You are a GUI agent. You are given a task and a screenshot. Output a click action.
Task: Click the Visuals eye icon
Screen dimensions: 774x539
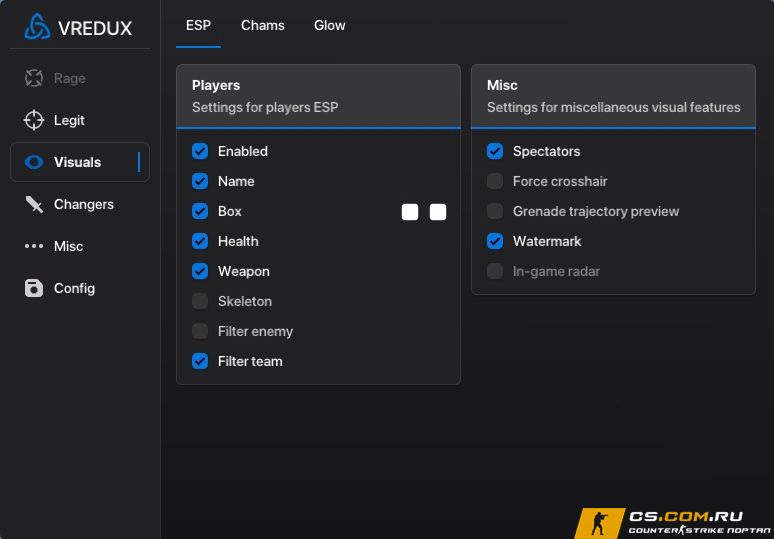coord(34,162)
